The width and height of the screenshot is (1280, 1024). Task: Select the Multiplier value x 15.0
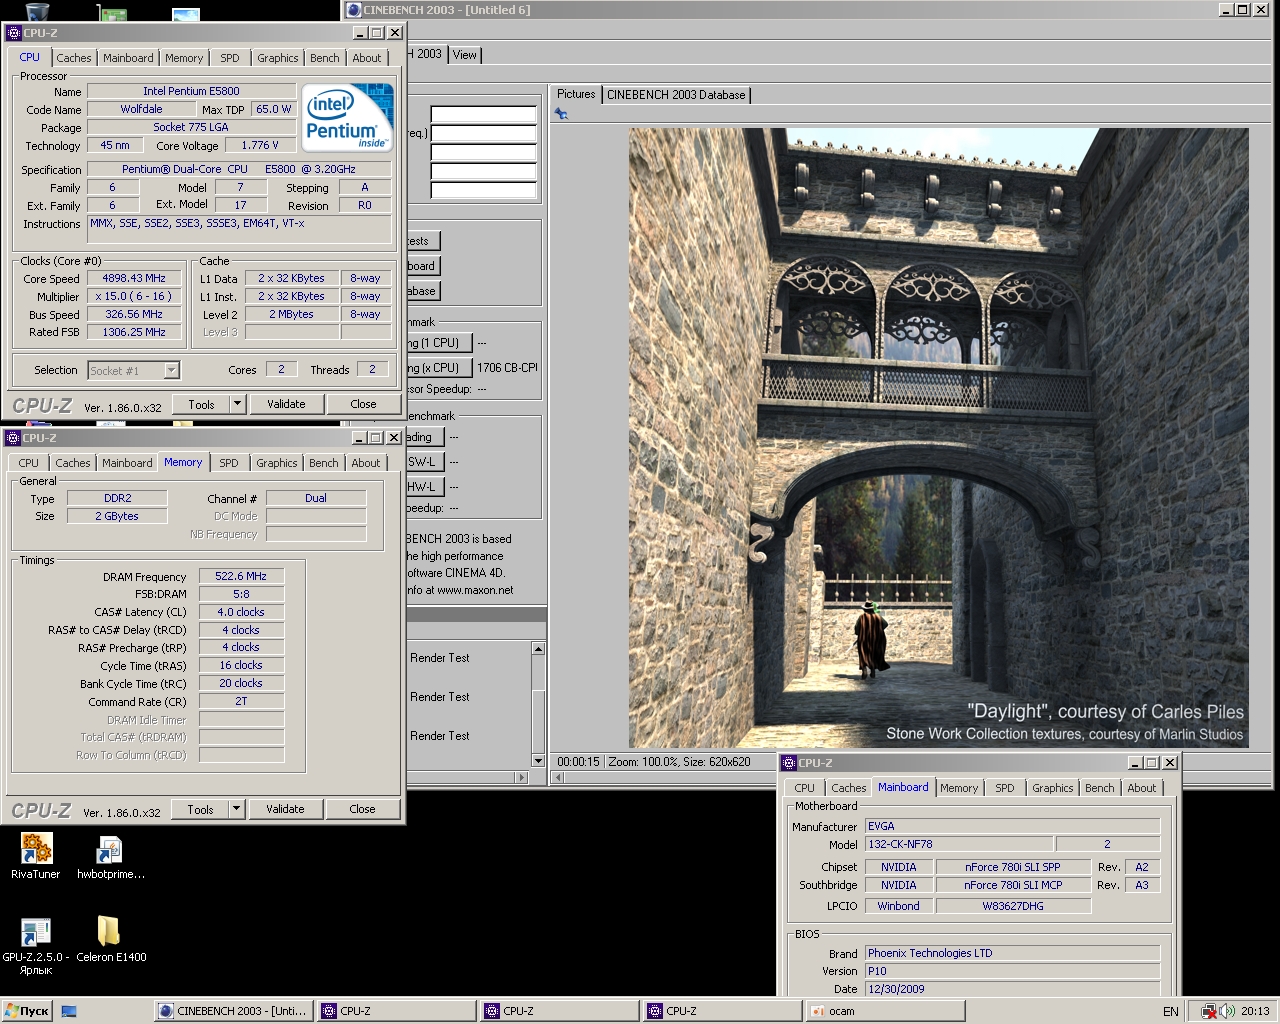click(134, 296)
